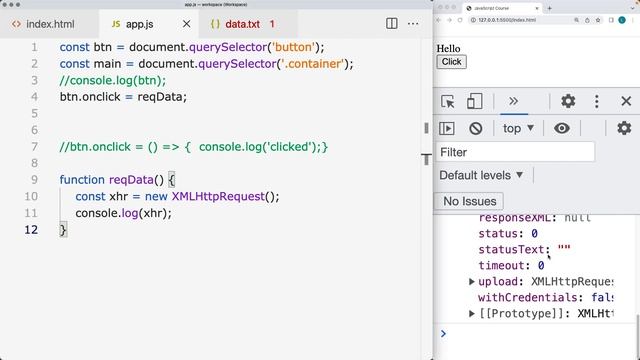This screenshot has height=360, width=640.
Task: Open the browser zoom magnifier icon
Action: point(576,20)
